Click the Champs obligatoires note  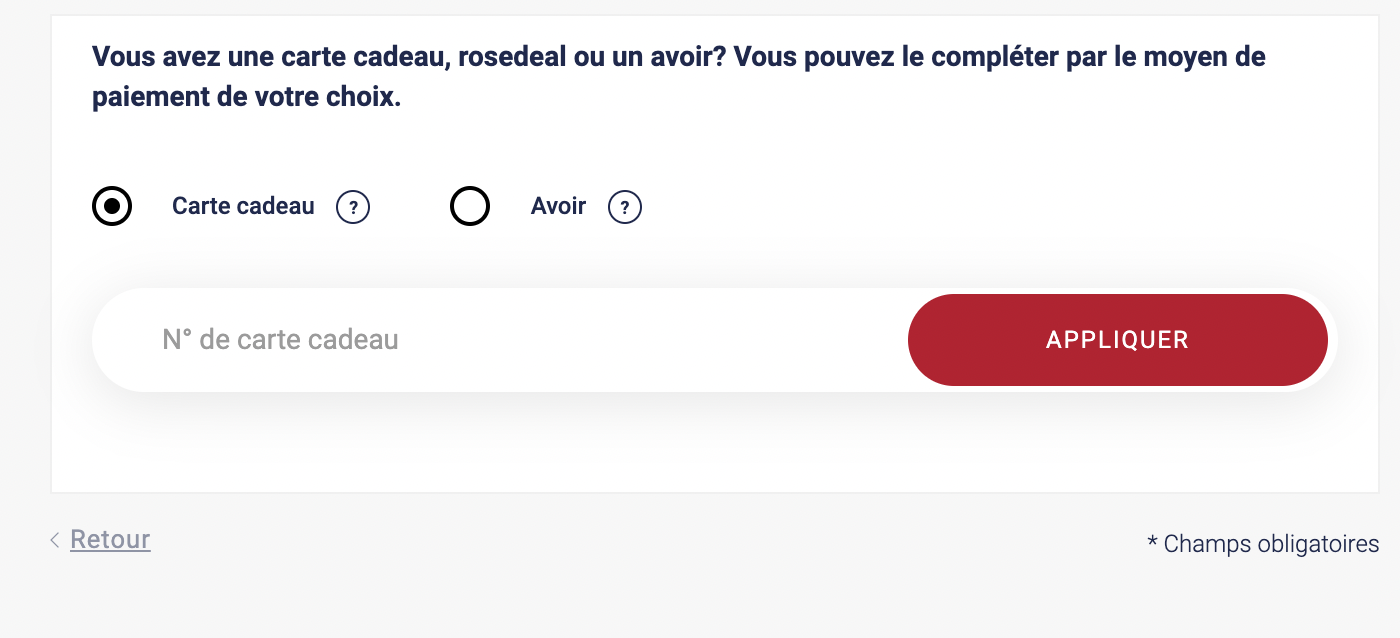(1263, 544)
